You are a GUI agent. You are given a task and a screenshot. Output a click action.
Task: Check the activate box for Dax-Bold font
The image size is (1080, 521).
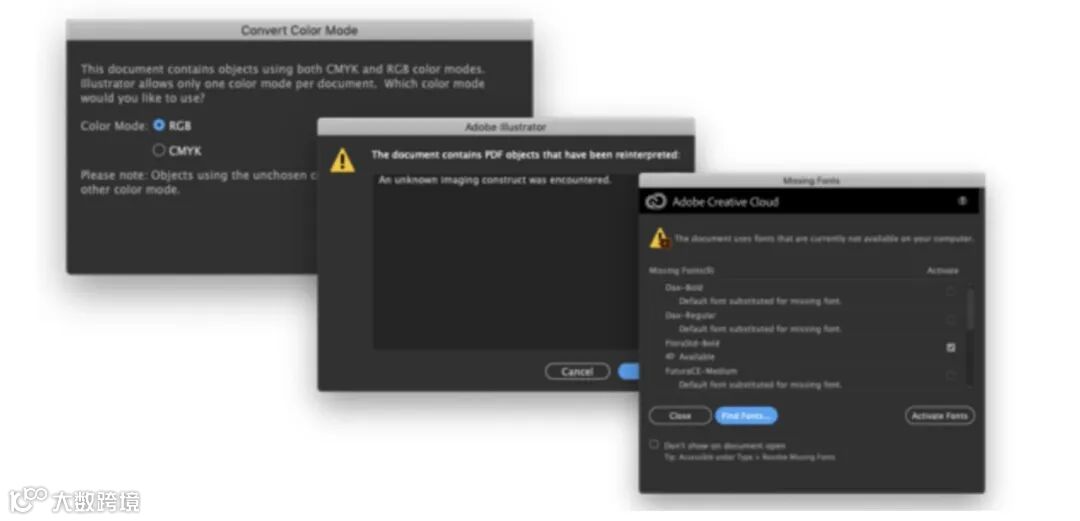pos(951,291)
